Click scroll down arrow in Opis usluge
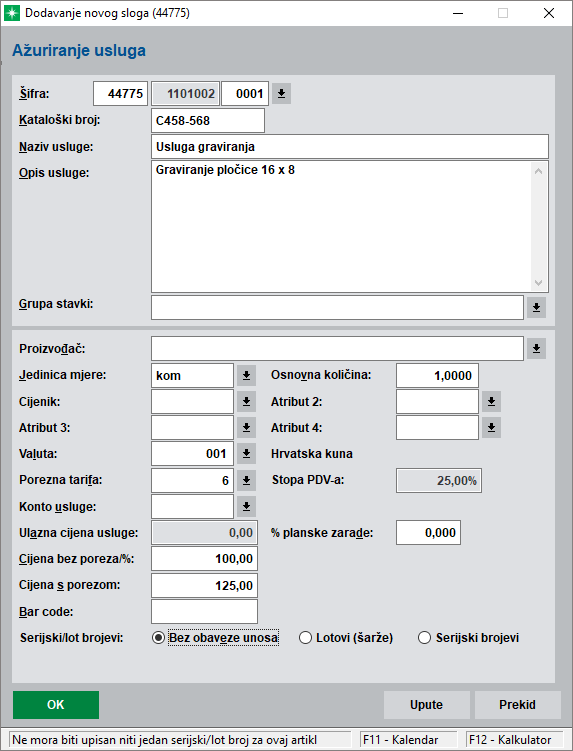 [x=539, y=283]
